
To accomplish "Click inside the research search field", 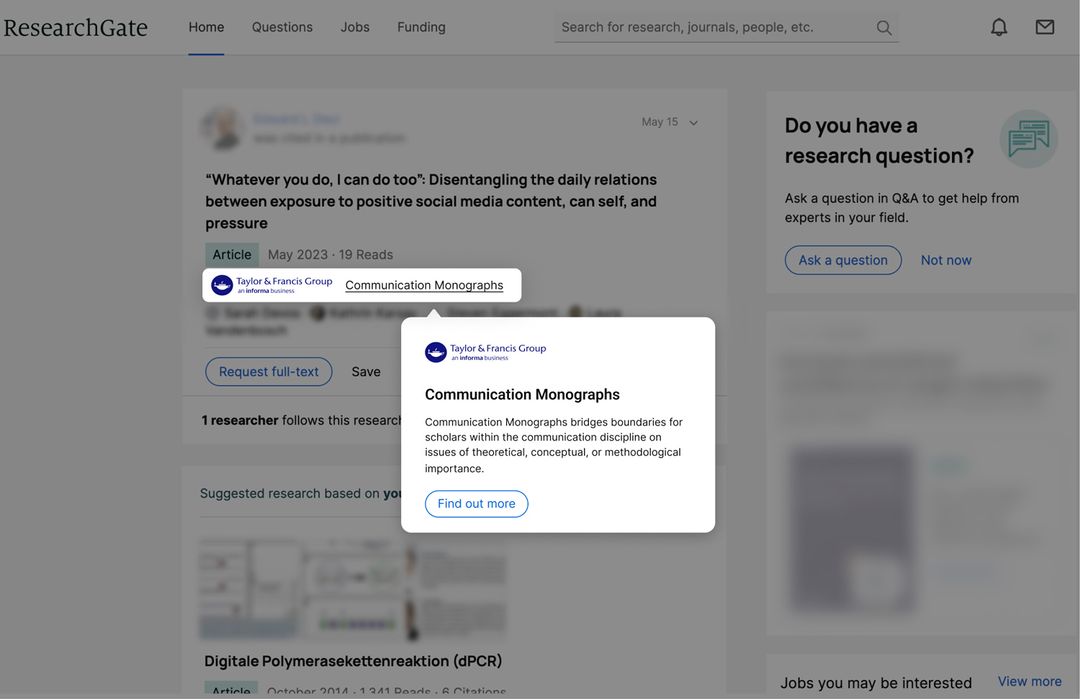I will 700,25.
